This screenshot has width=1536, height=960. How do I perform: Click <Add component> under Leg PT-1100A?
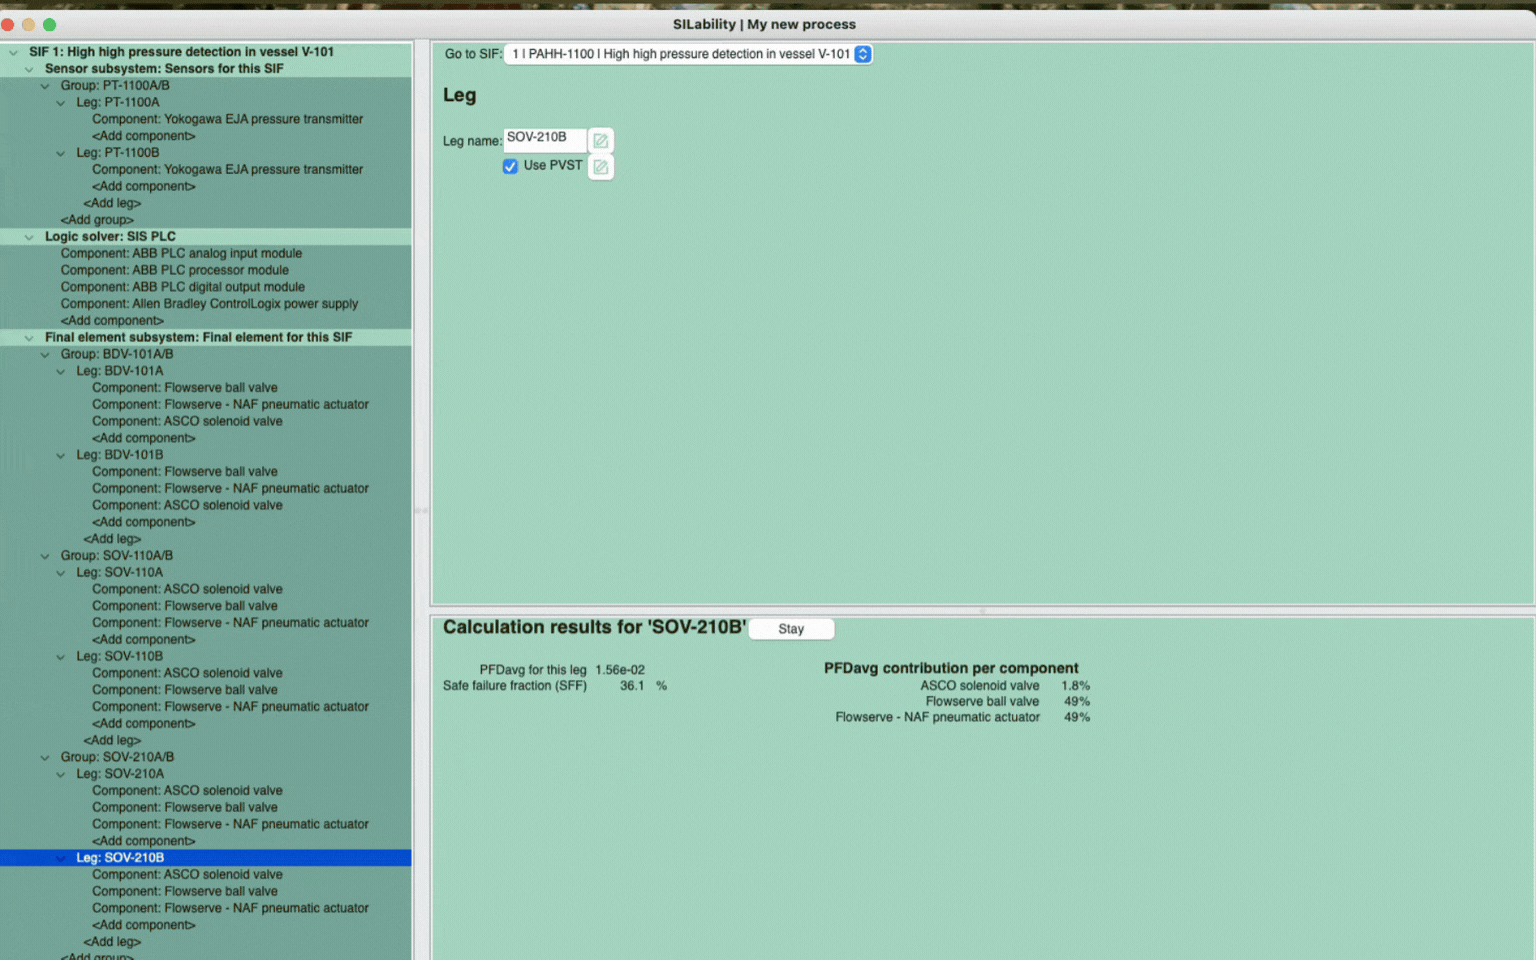tap(143, 136)
